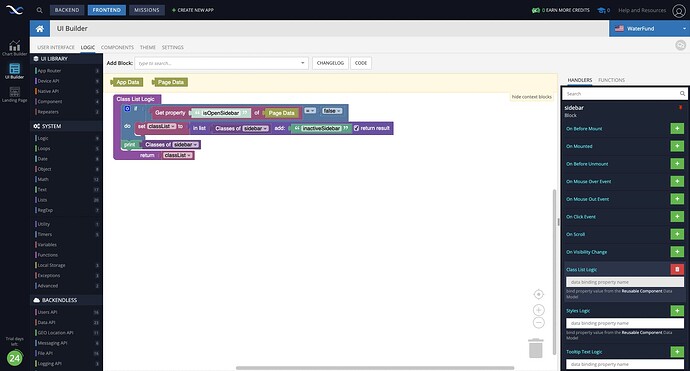Delete the Class List Logic handler
The image size is (690, 371).
(x=677, y=269)
